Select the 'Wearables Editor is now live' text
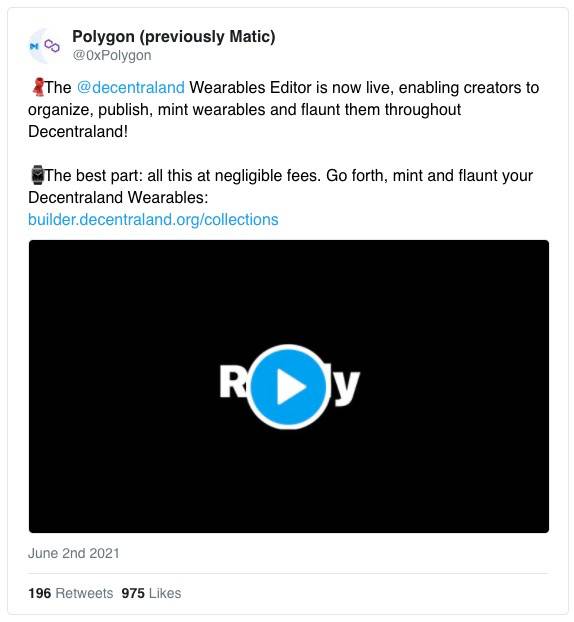This screenshot has width=574, height=622. [291, 87]
